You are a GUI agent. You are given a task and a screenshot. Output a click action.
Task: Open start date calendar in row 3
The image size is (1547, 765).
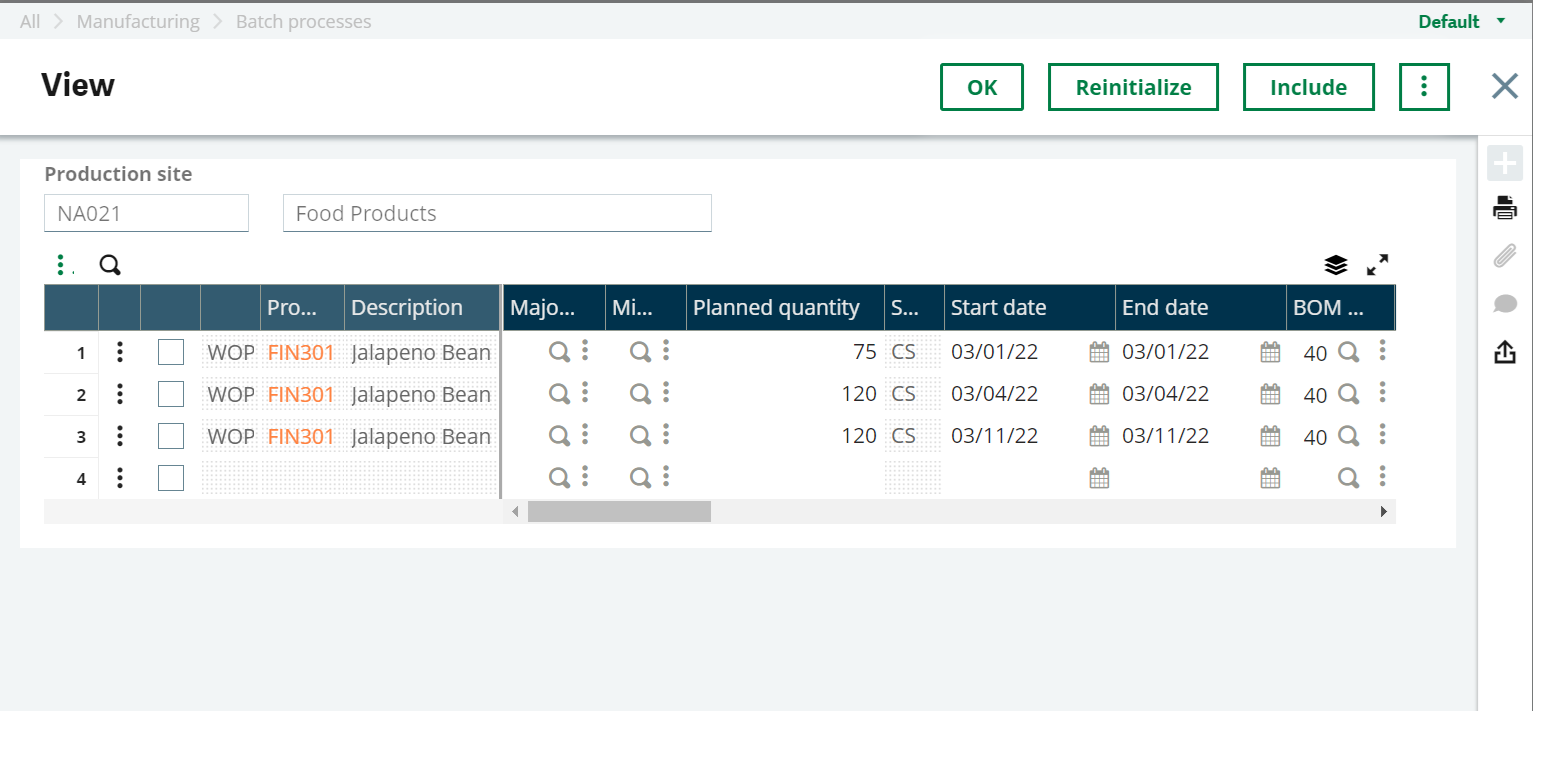click(1099, 436)
